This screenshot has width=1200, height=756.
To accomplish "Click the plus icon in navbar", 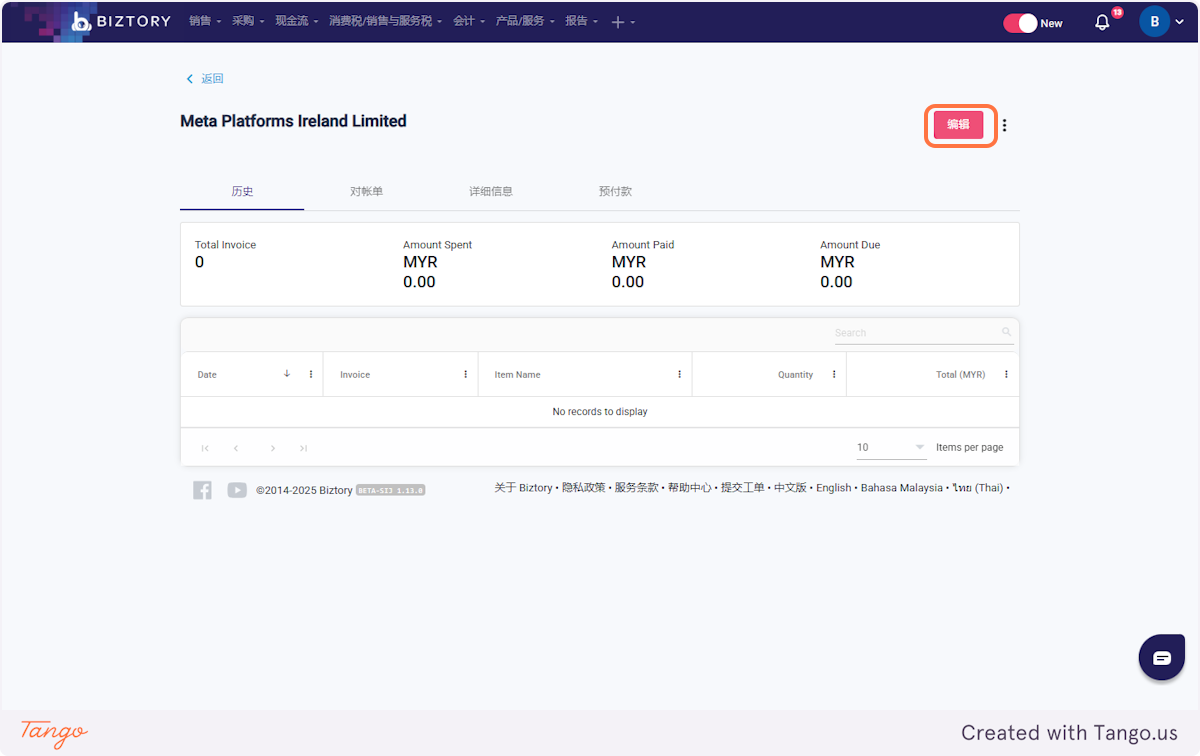I will (x=618, y=22).
